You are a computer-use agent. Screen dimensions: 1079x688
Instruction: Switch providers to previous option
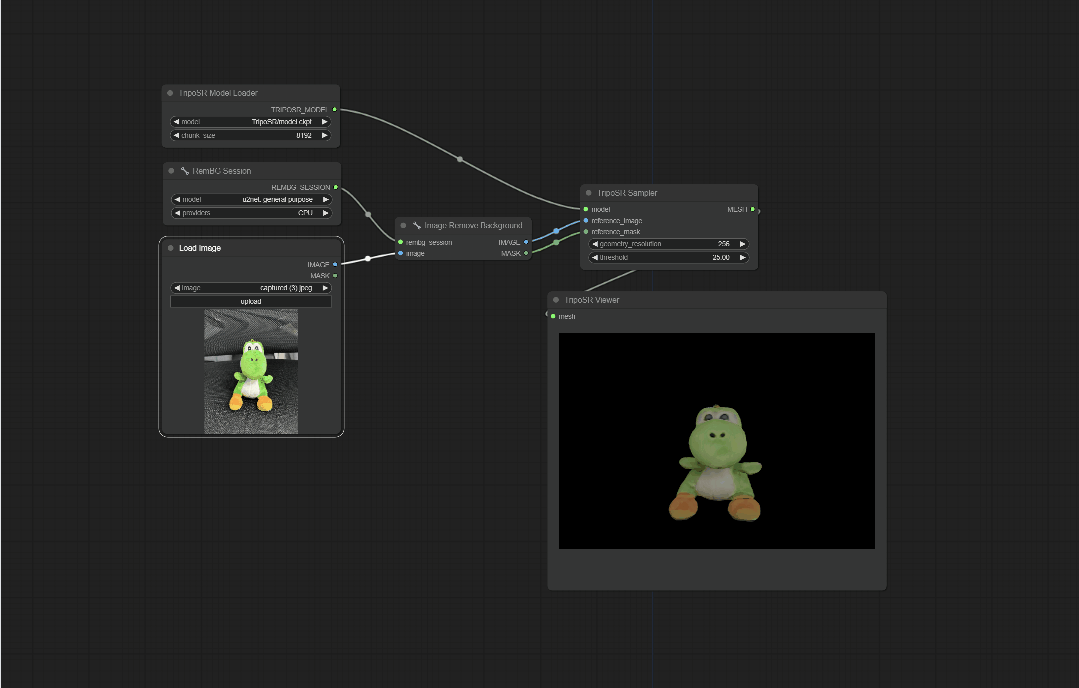tap(177, 213)
